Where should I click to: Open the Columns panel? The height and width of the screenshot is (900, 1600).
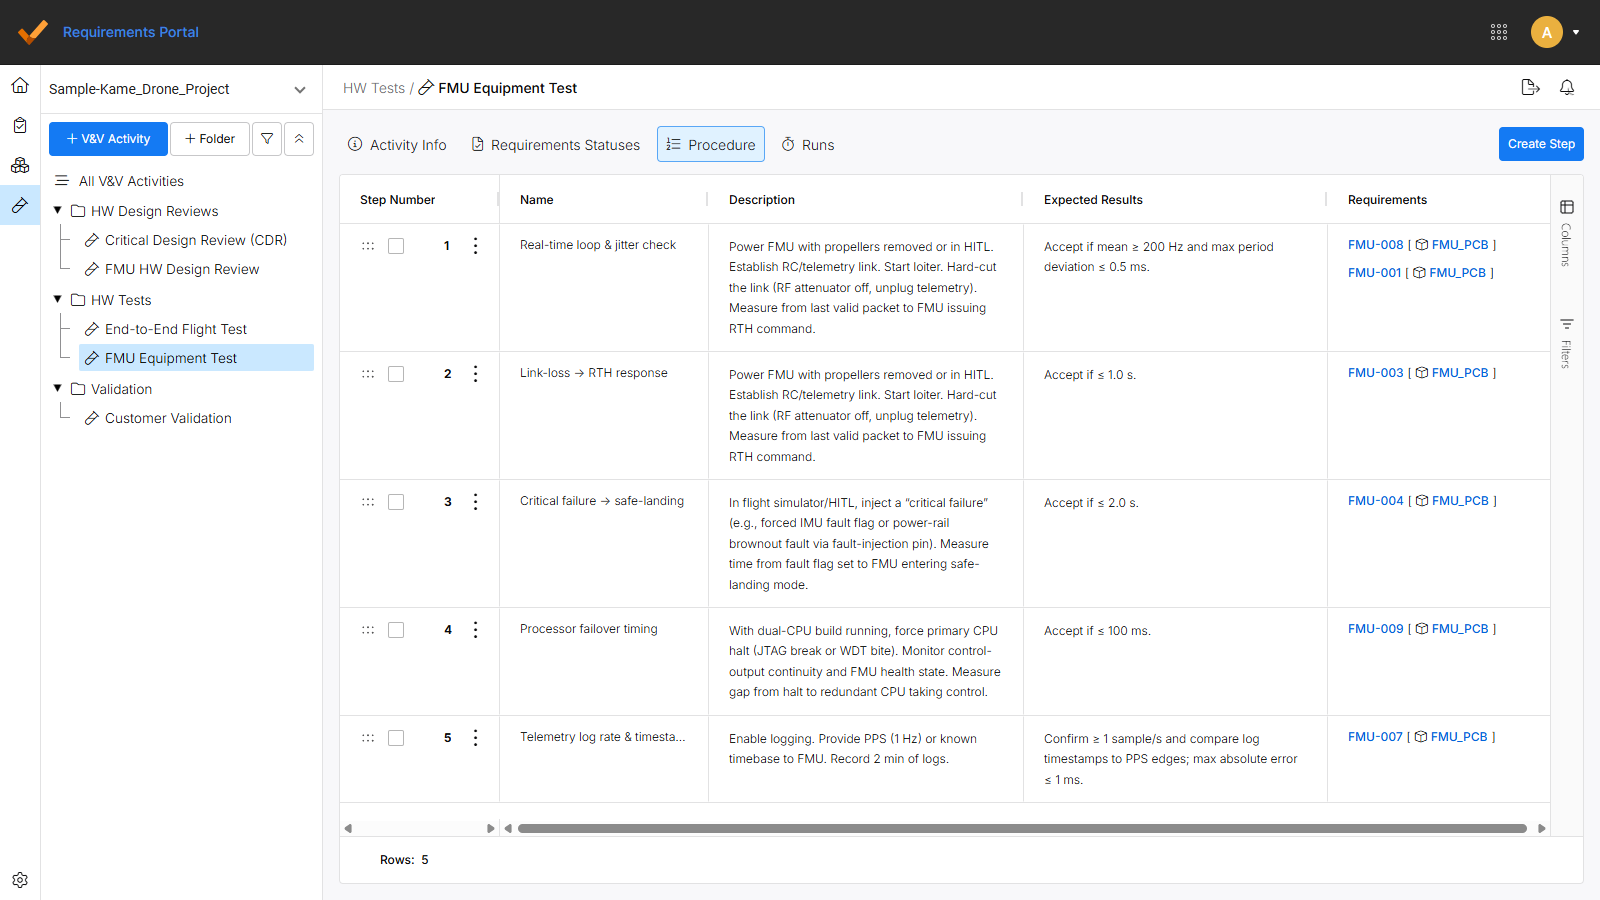point(1567,207)
